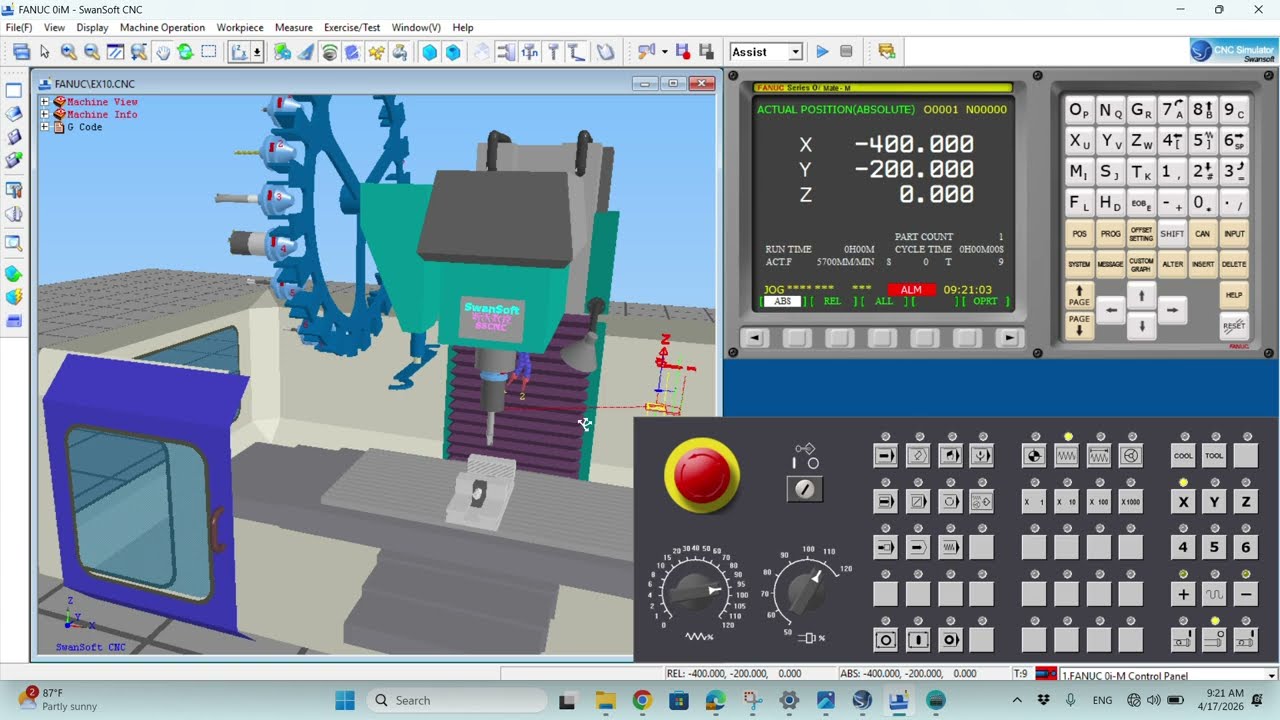Click the dashed rectangle selection icon
The image size is (1280, 720).
[208, 52]
